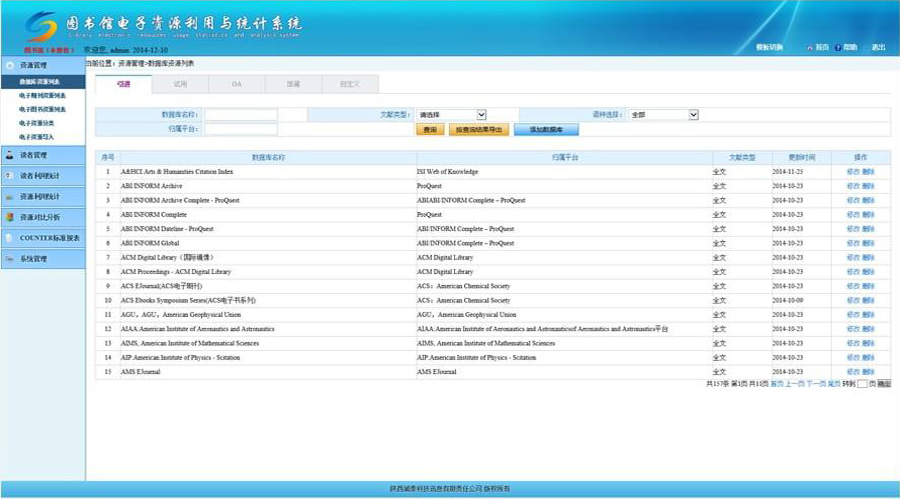
Task: Click 删除 for A&HCI Arts & Humanities row
Action: (868, 172)
